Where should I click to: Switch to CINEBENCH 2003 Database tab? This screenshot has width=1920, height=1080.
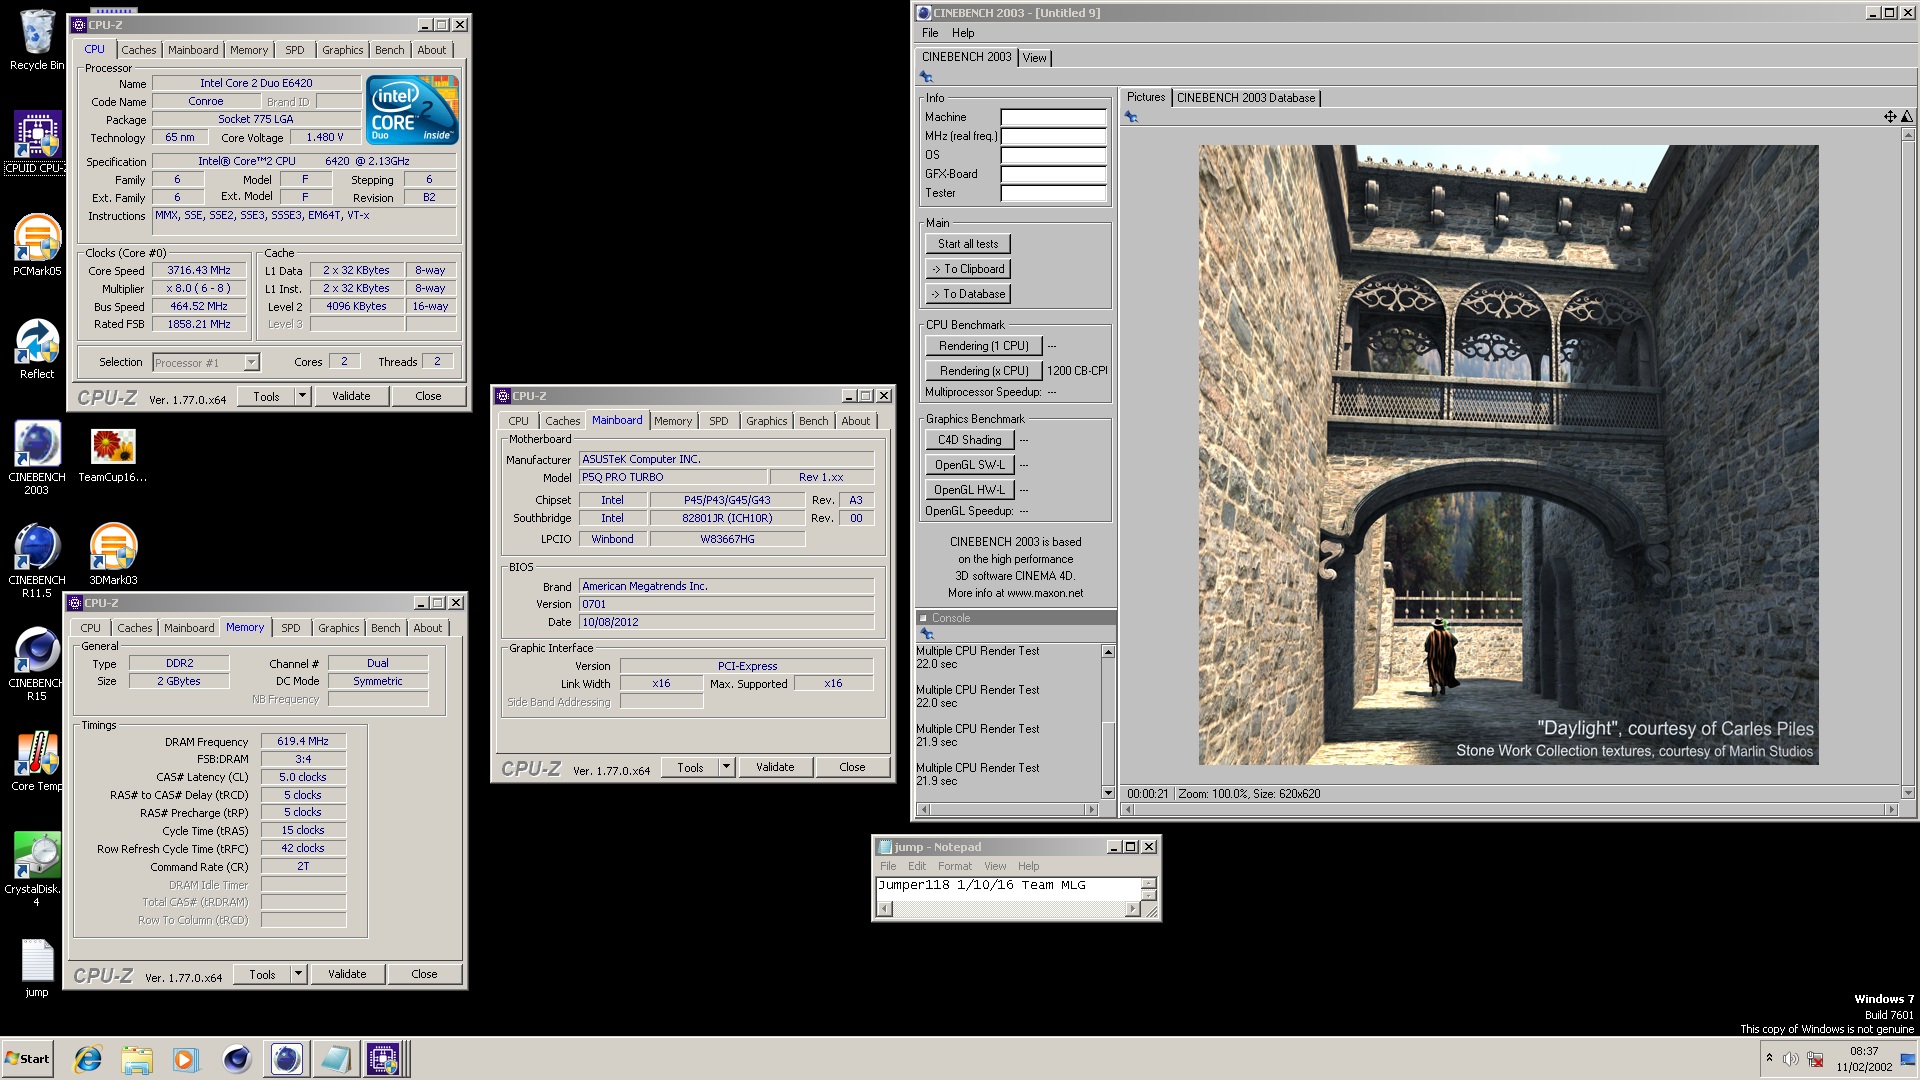(1246, 98)
